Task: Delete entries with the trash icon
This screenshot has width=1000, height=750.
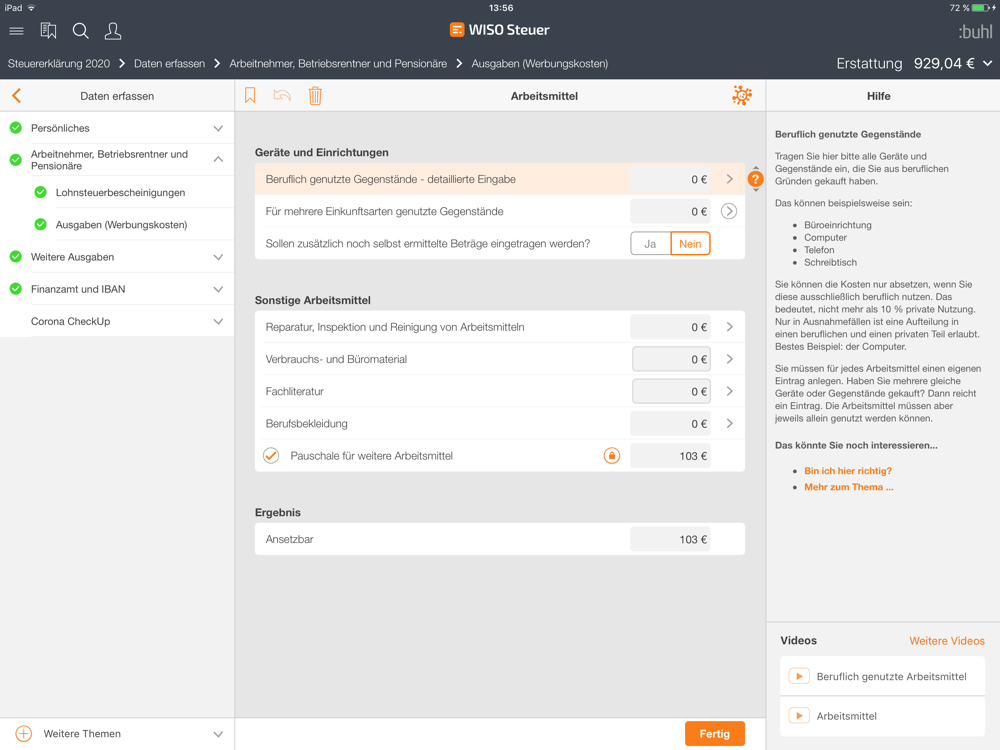Action: [x=315, y=96]
